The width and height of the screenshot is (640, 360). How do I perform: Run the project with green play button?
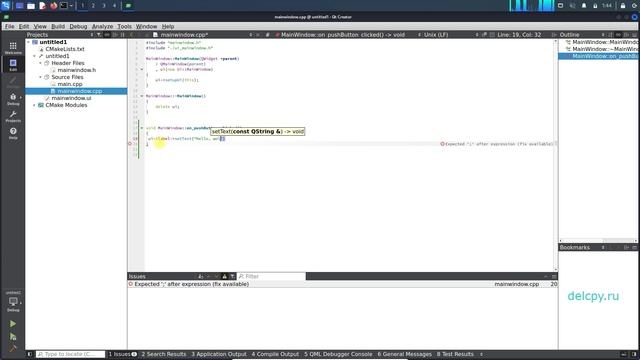tap(13, 324)
